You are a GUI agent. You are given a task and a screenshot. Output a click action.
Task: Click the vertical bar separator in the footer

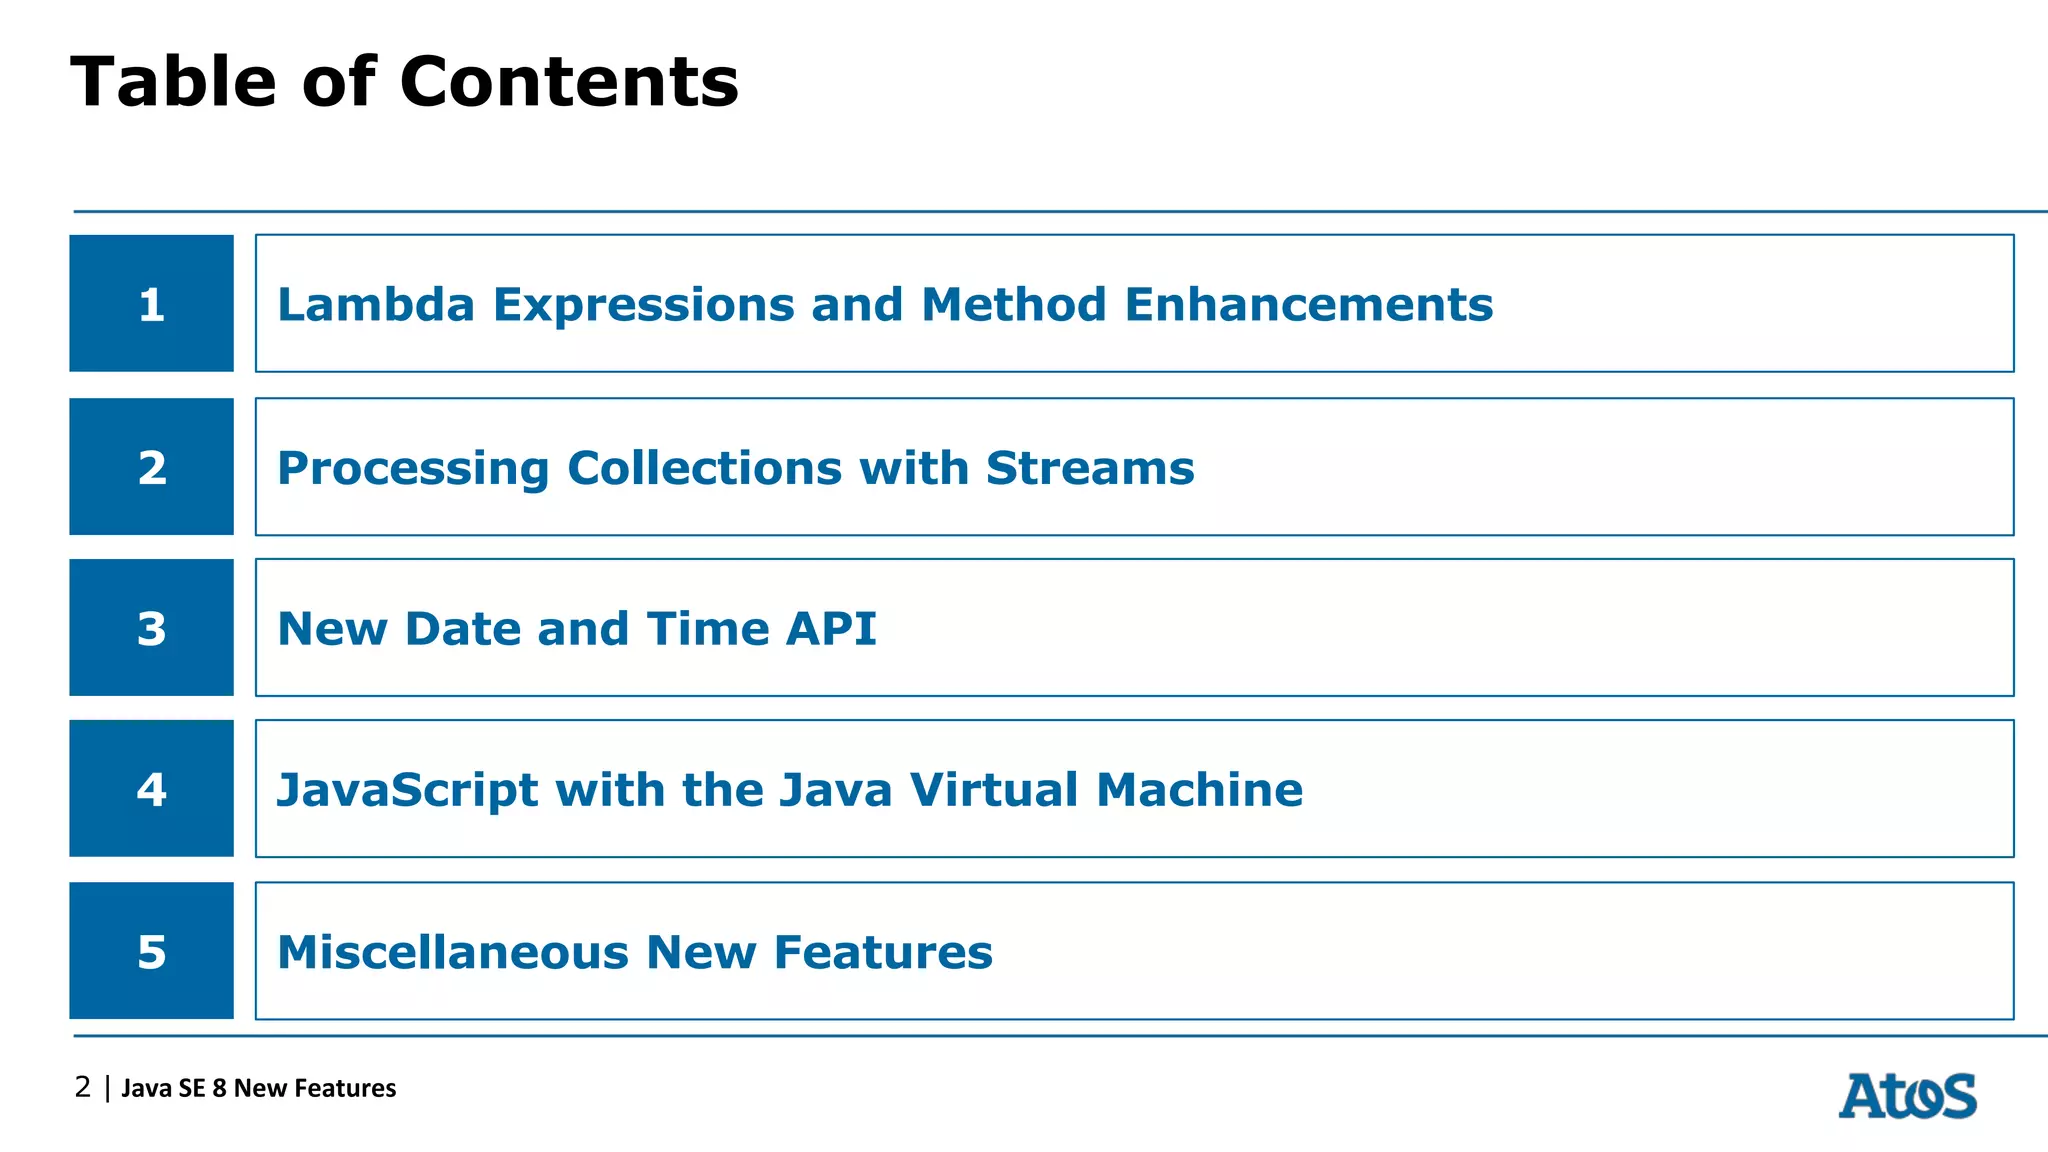(x=107, y=1088)
